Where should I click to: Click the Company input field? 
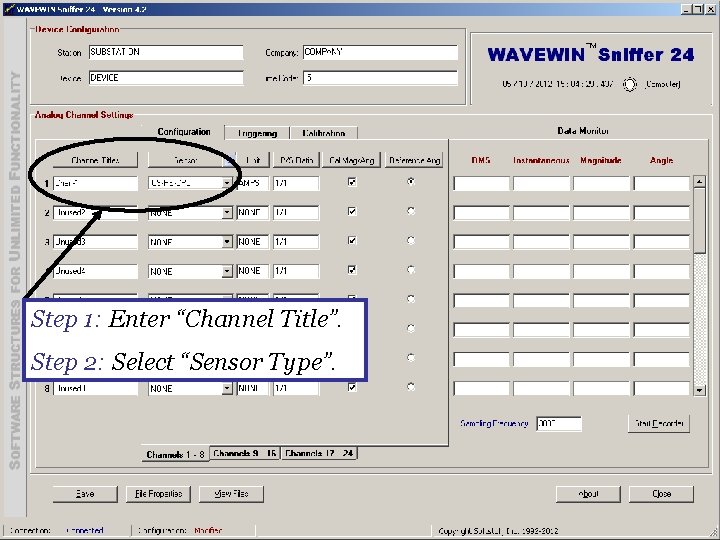[x=380, y=52]
